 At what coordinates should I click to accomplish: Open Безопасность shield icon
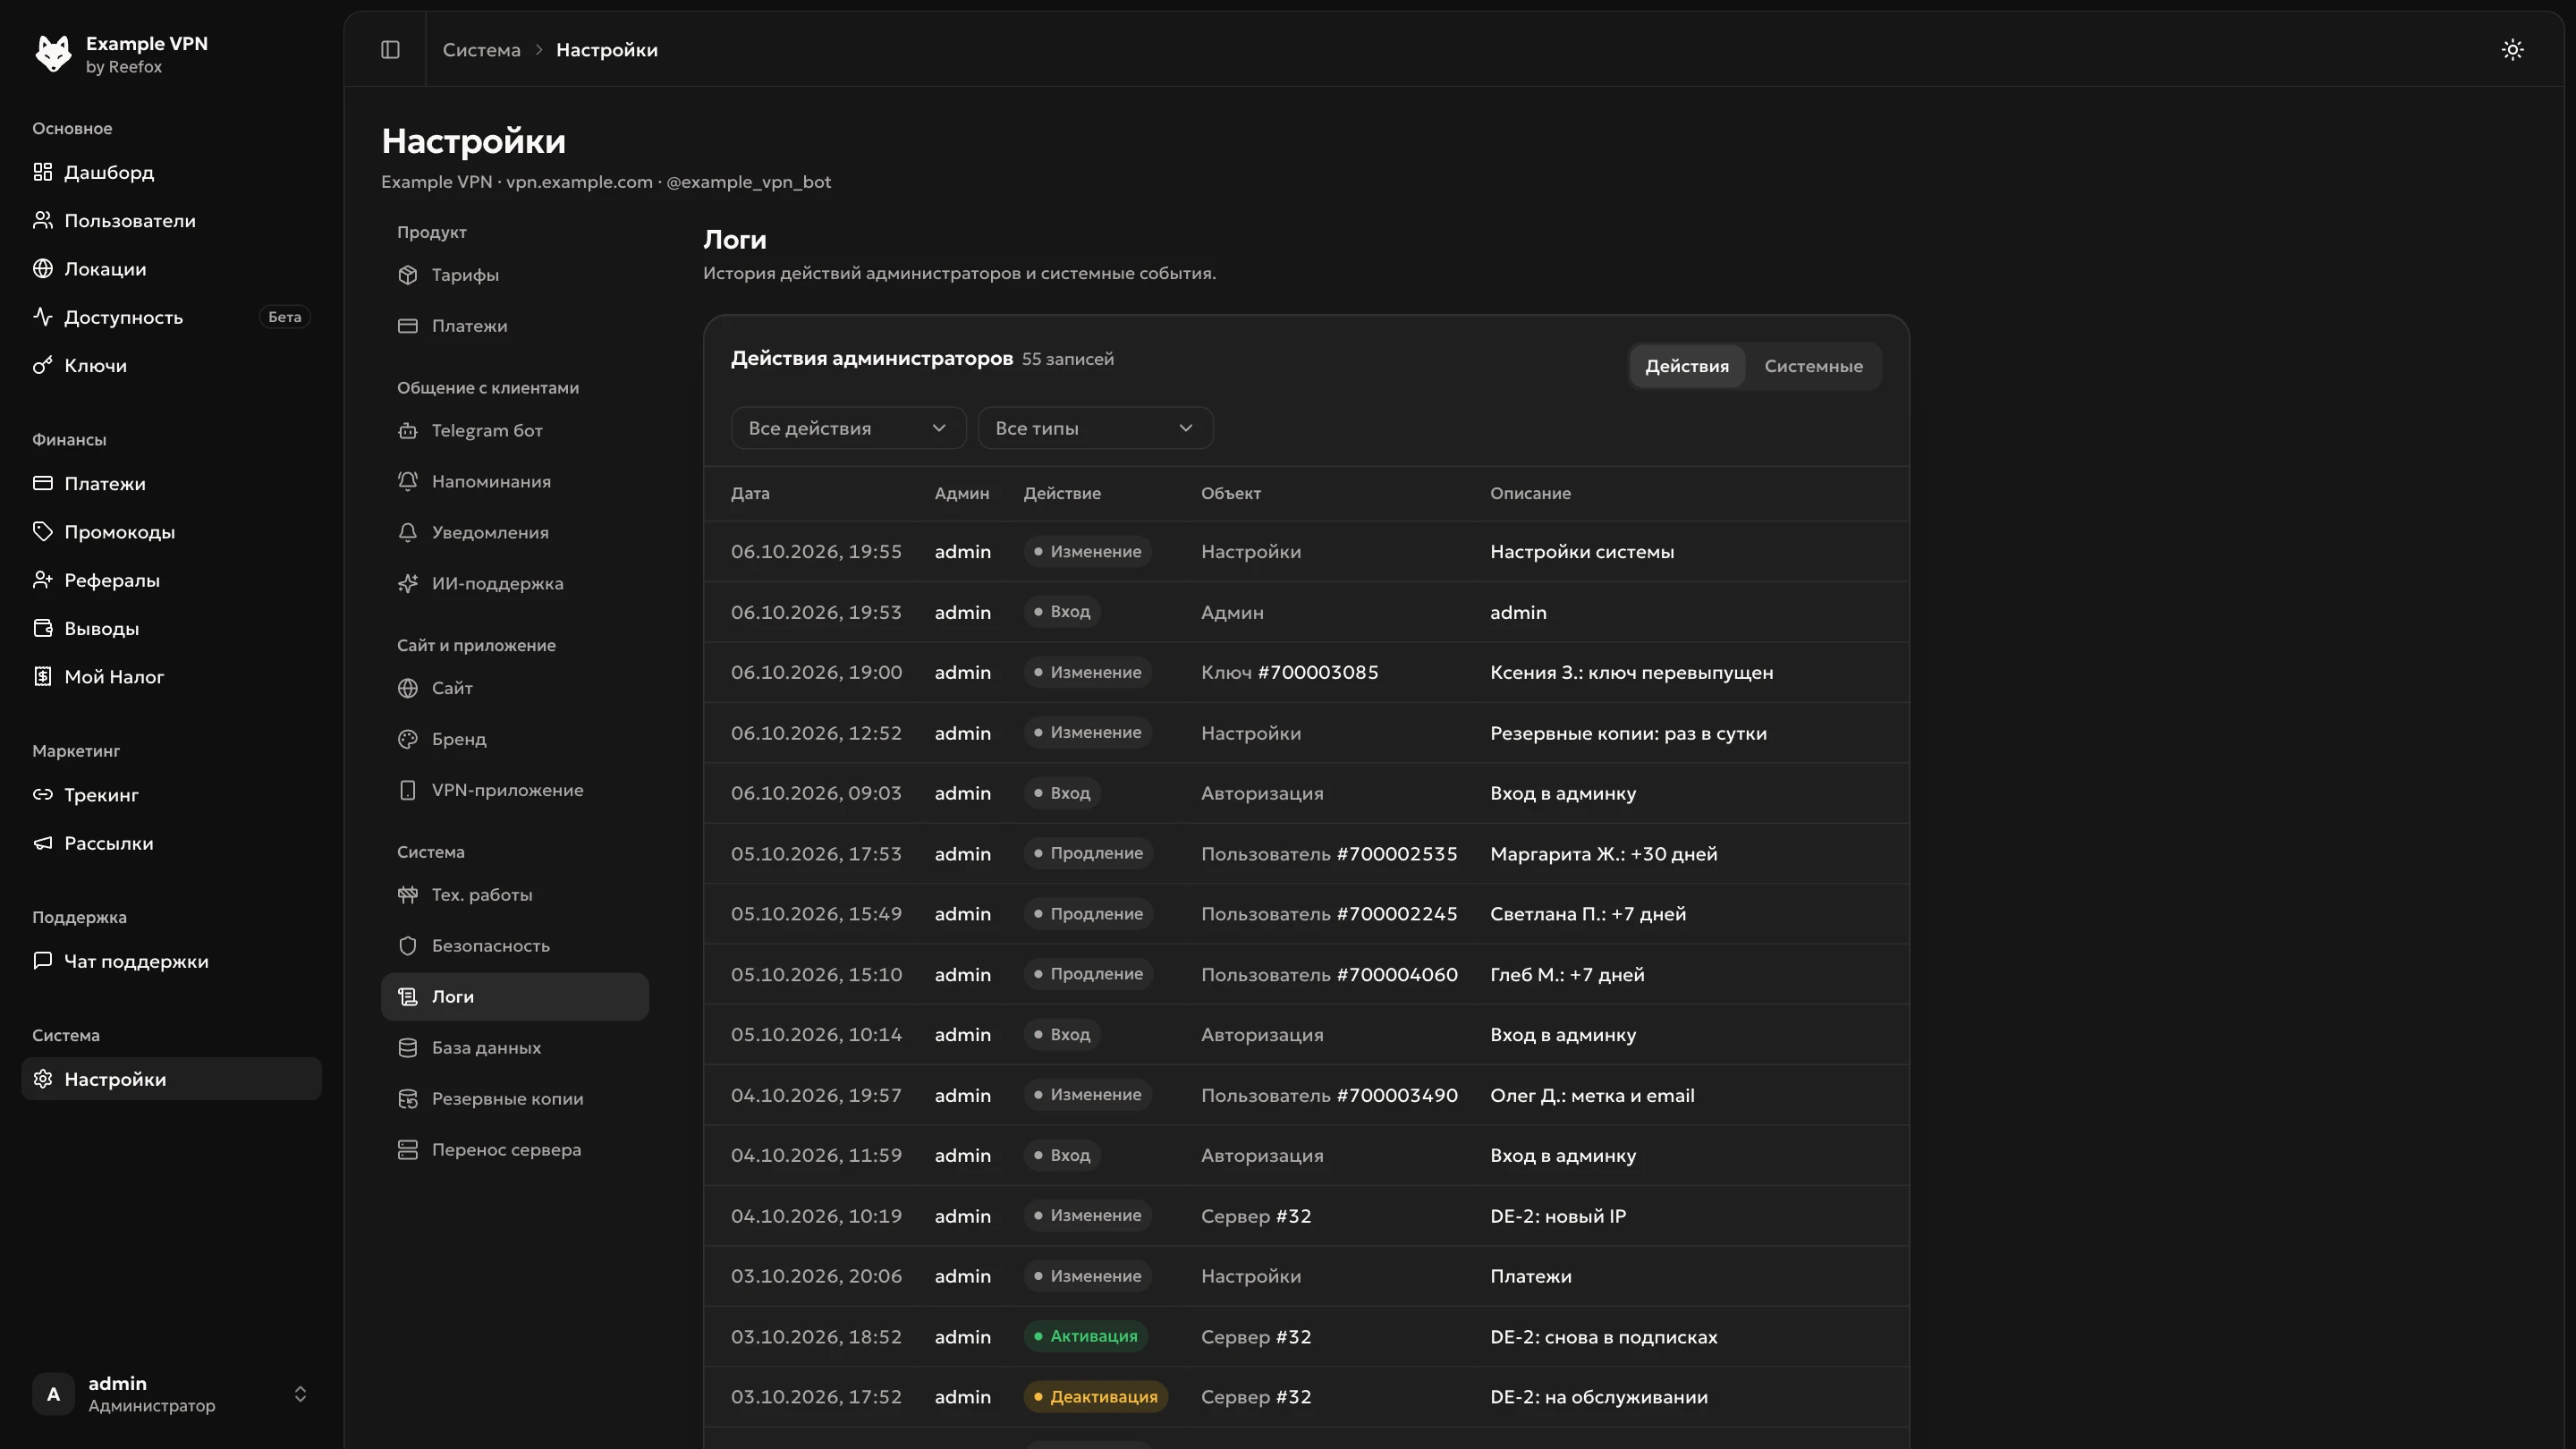(x=407, y=946)
